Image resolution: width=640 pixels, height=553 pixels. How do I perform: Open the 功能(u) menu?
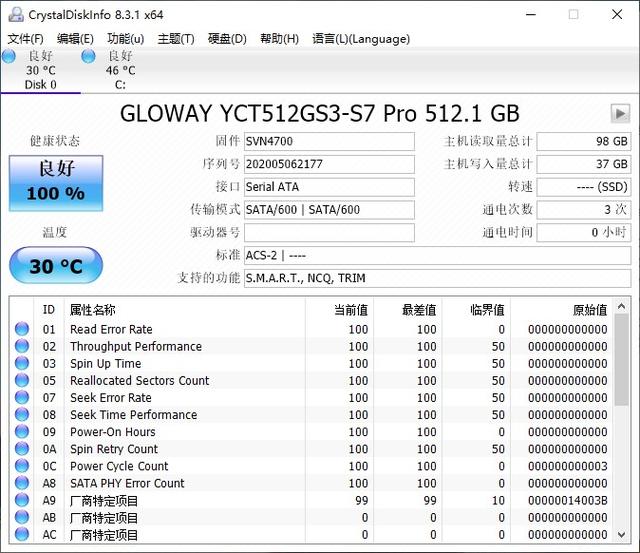pos(125,39)
